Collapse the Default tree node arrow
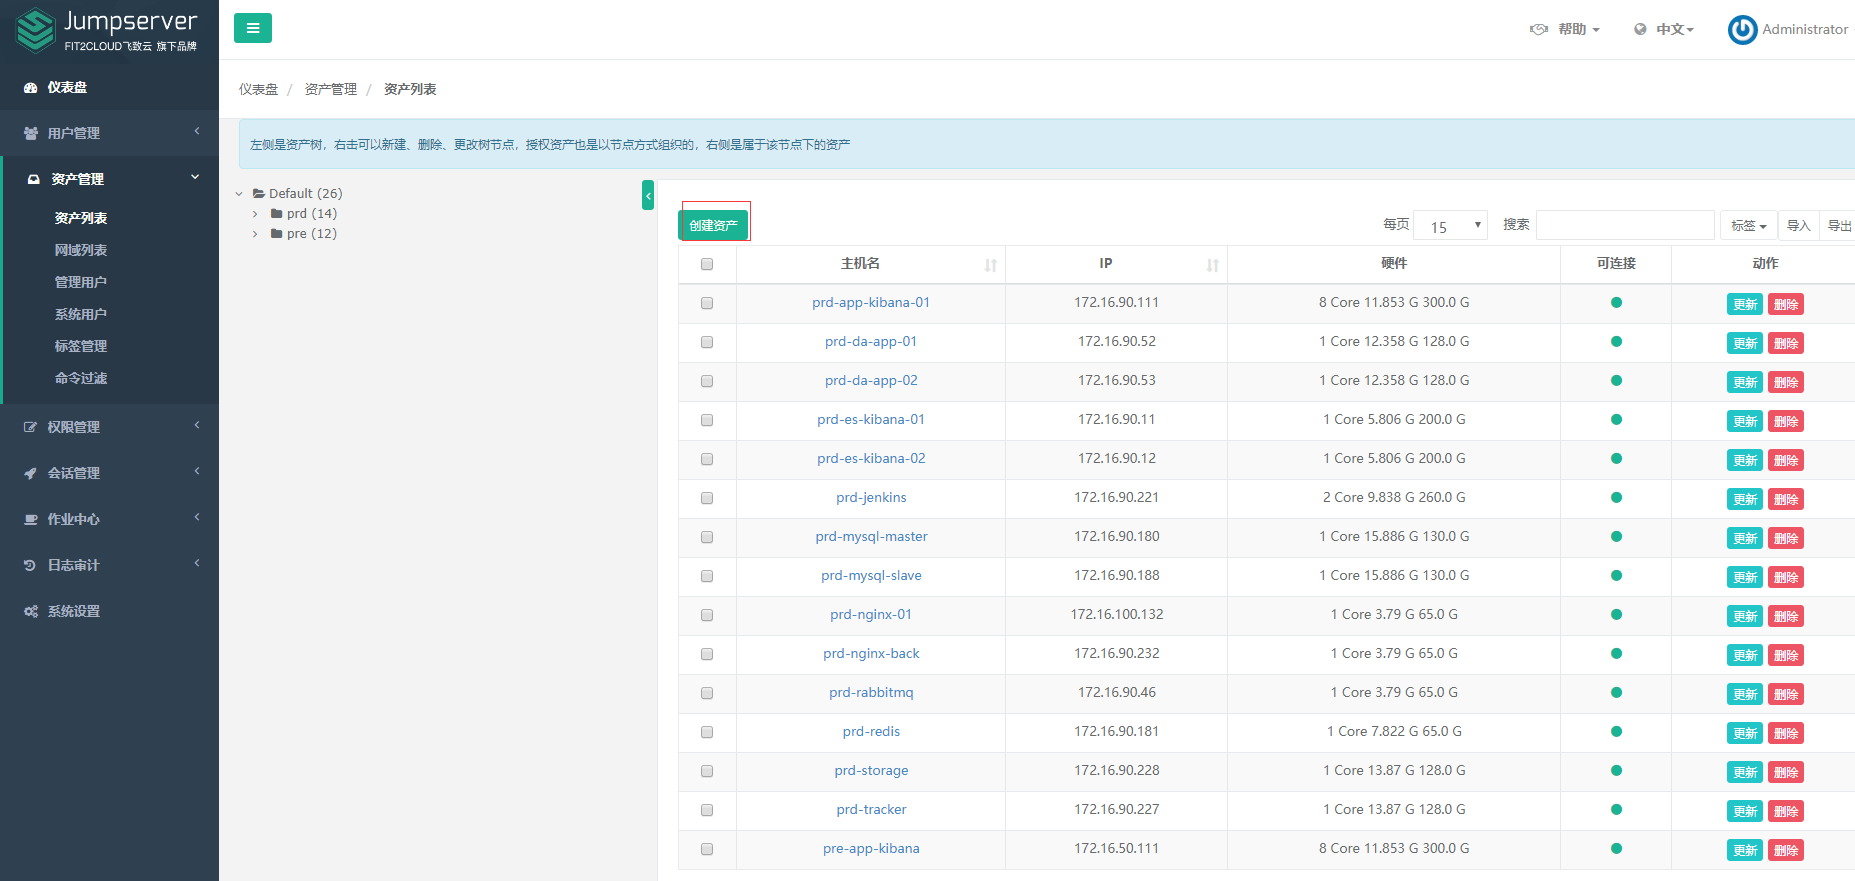Viewport: 1855px width, 881px height. point(239,194)
